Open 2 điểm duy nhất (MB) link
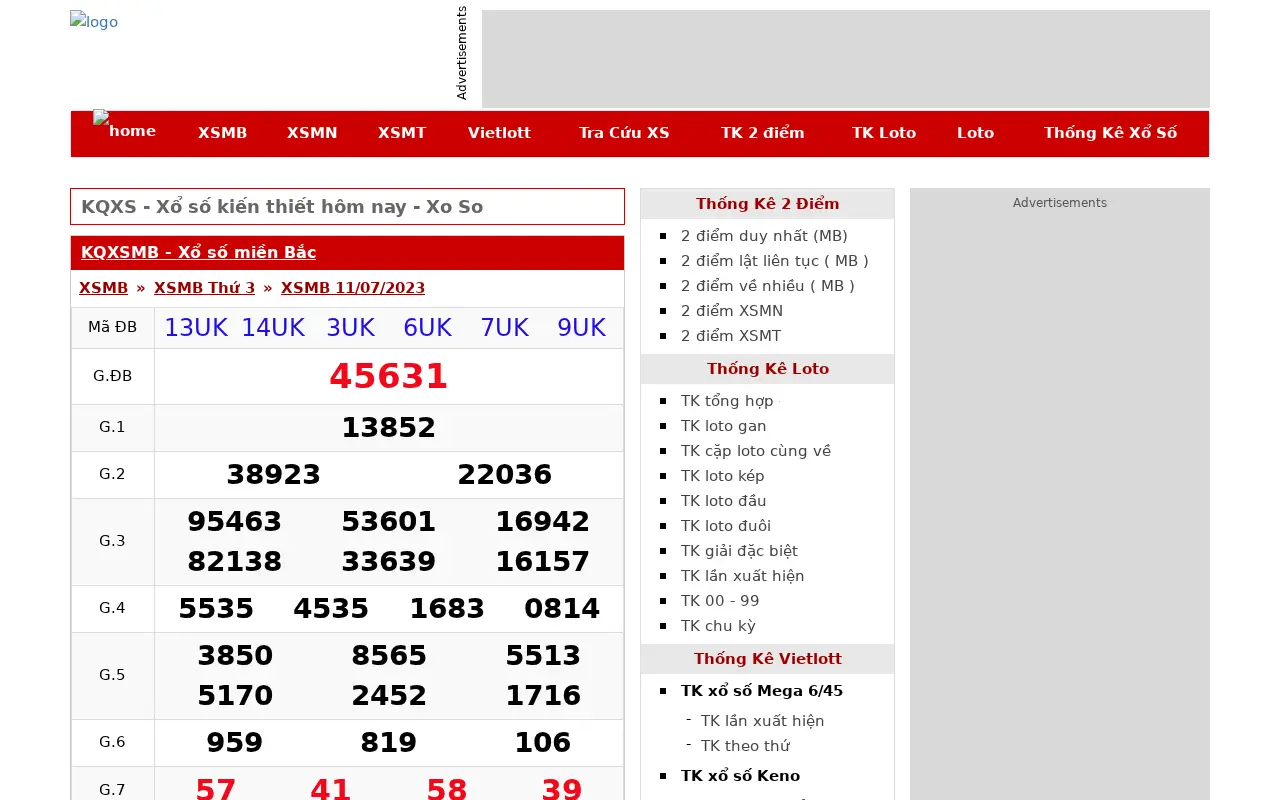This screenshot has height=800, width=1280. click(764, 236)
